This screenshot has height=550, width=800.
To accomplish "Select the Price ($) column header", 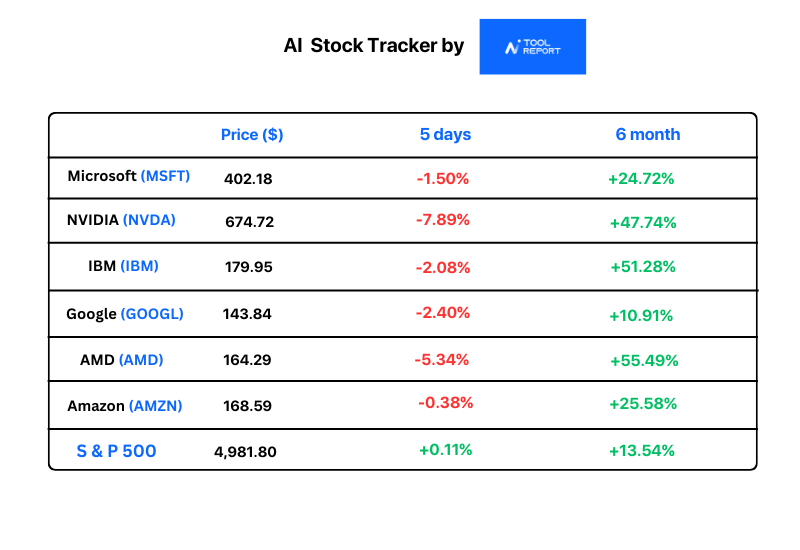I will click(252, 135).
